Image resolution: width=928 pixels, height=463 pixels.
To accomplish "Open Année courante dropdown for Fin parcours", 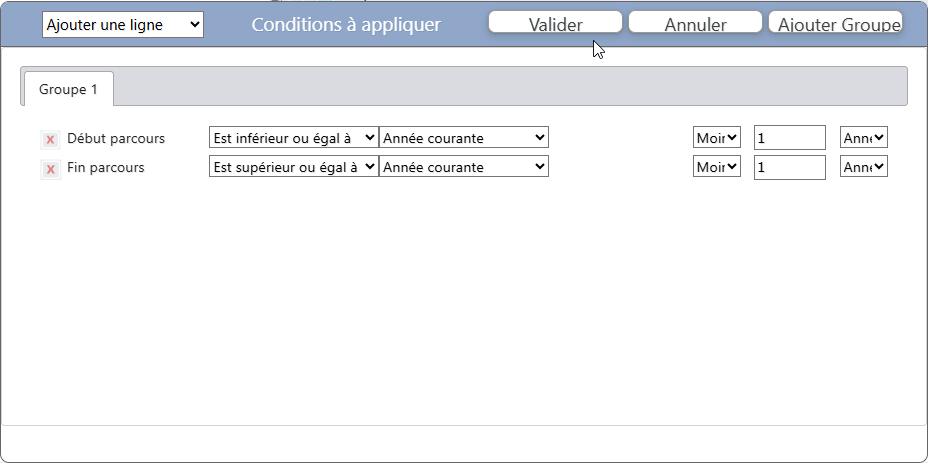I will tap(464, 167).
